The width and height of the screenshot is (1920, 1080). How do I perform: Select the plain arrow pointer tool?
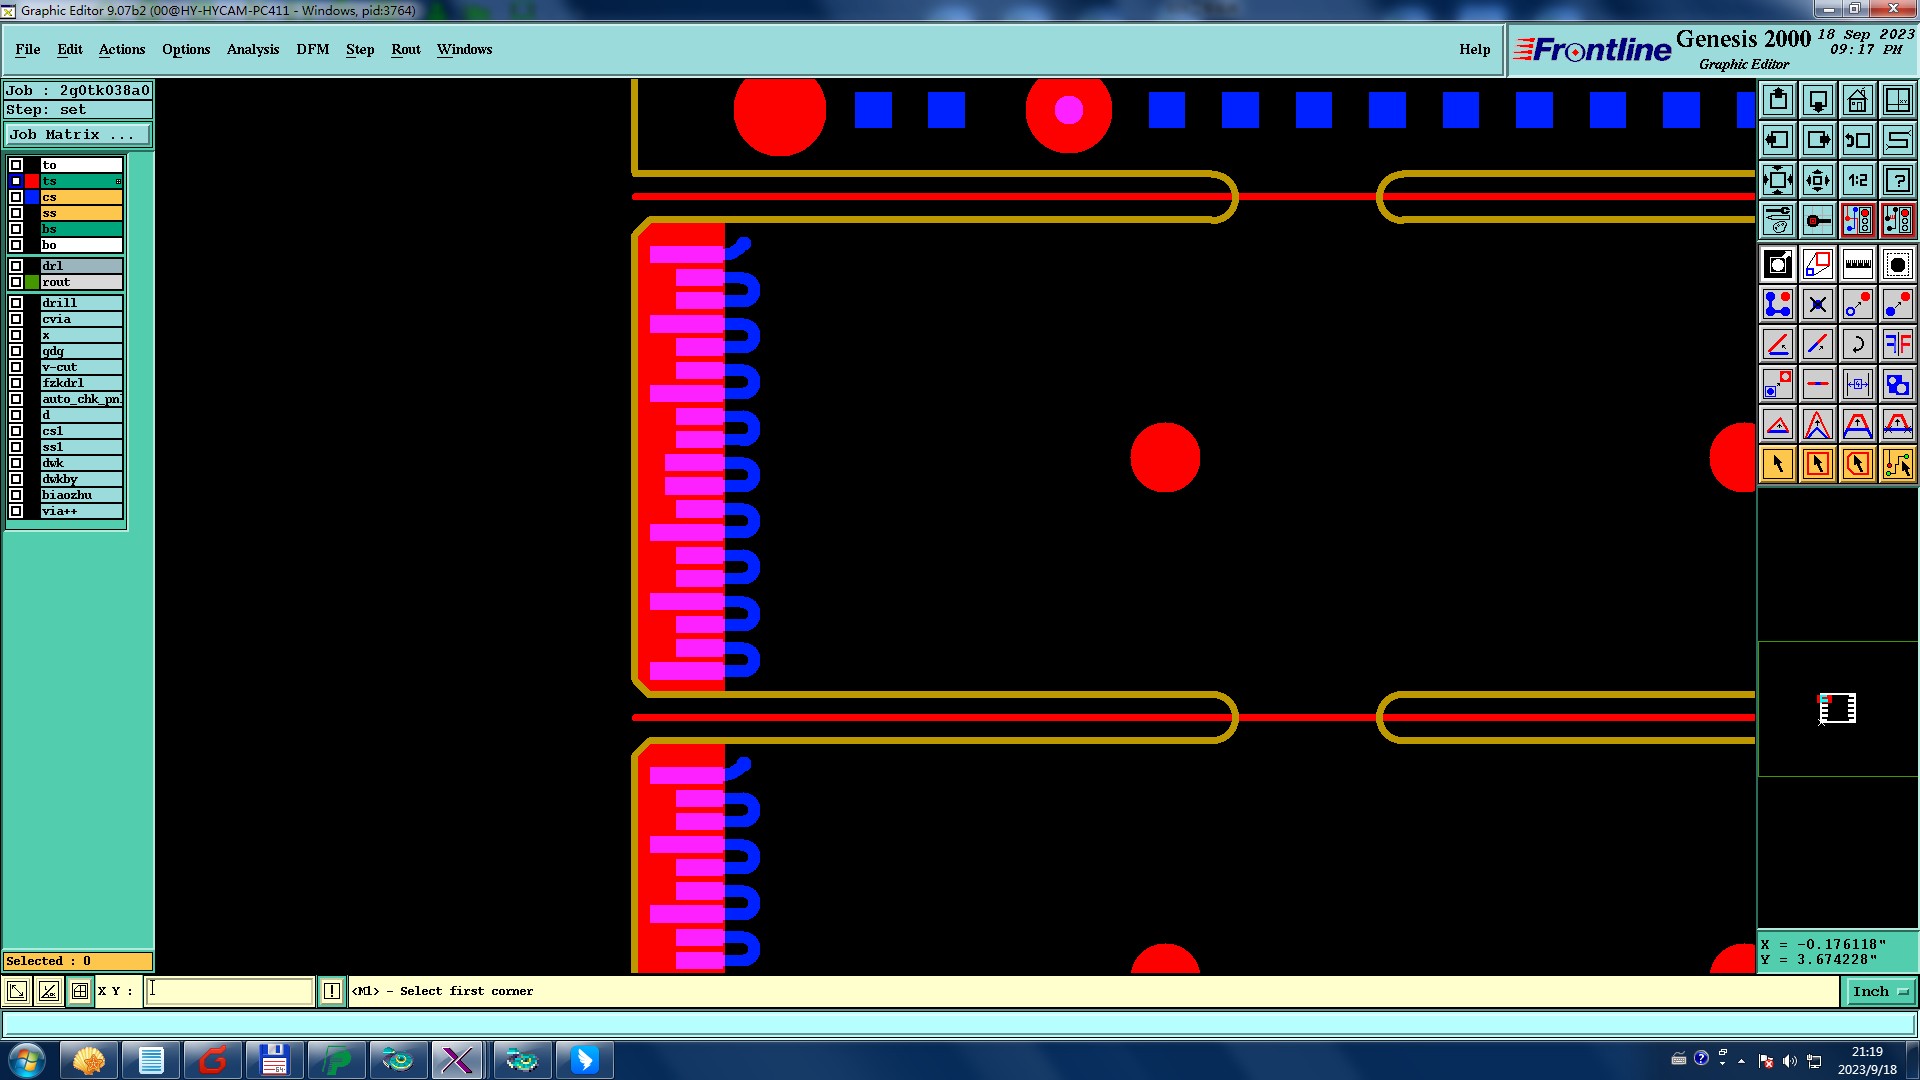[x=1778, y=464]
